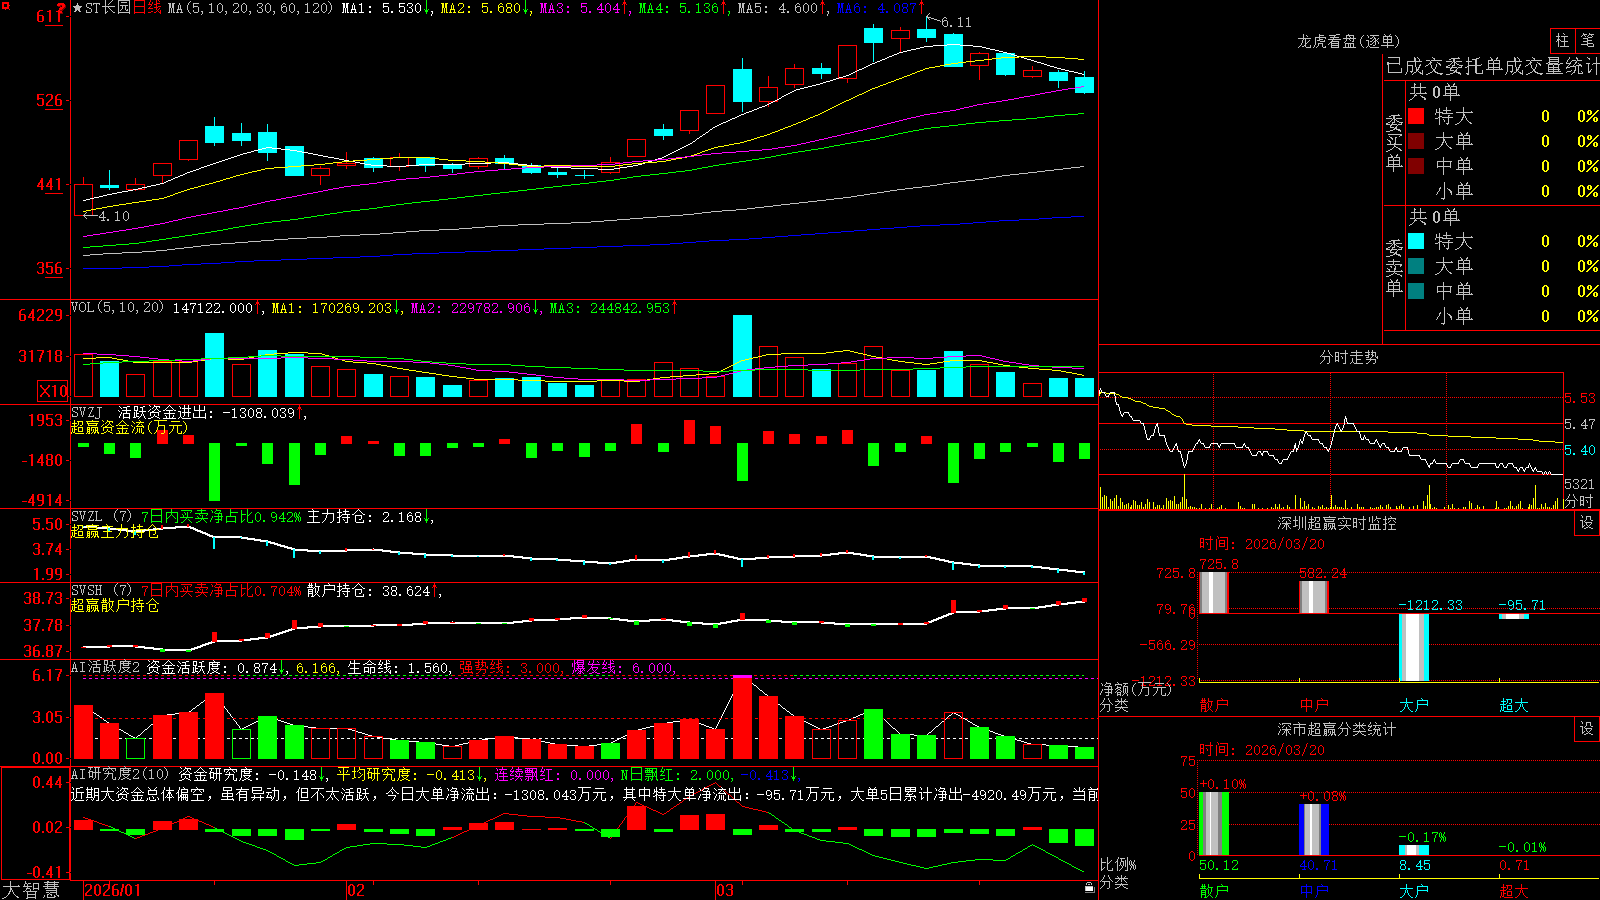1600x900 pixels.
Task: Switch order view with the 笔 button
Action: click(1587, 40)
